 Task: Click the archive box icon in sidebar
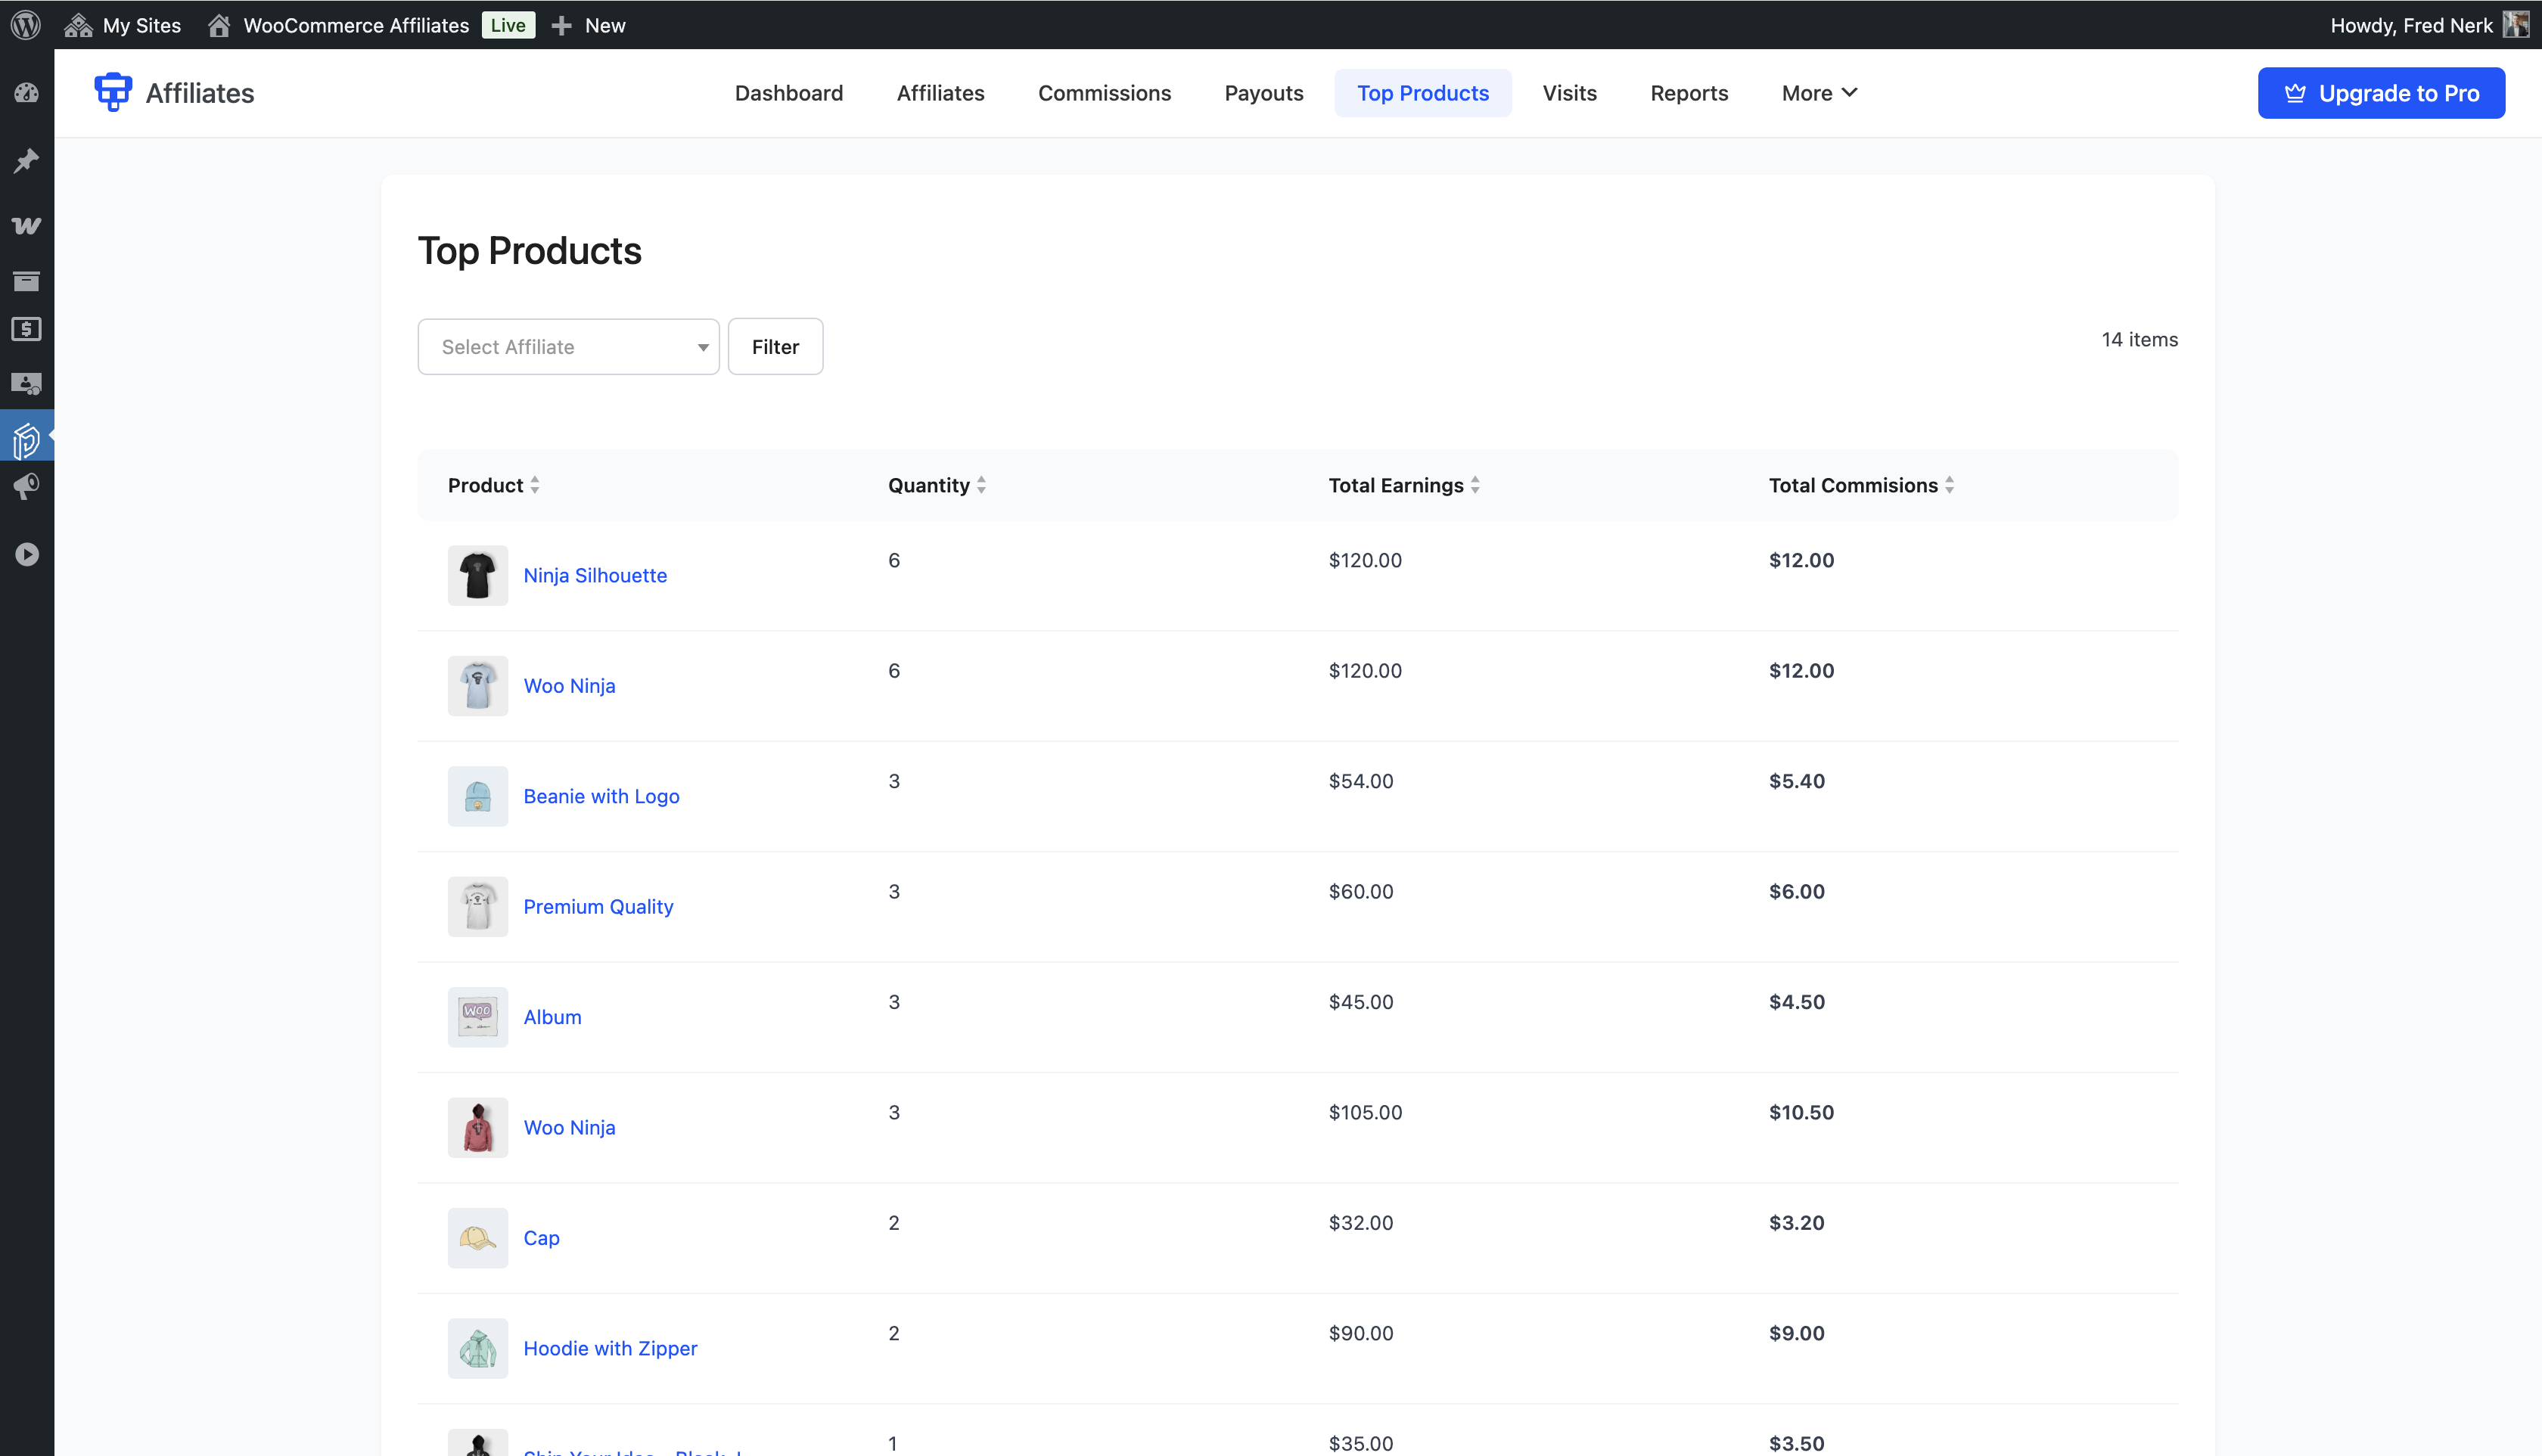pos(26,281)
